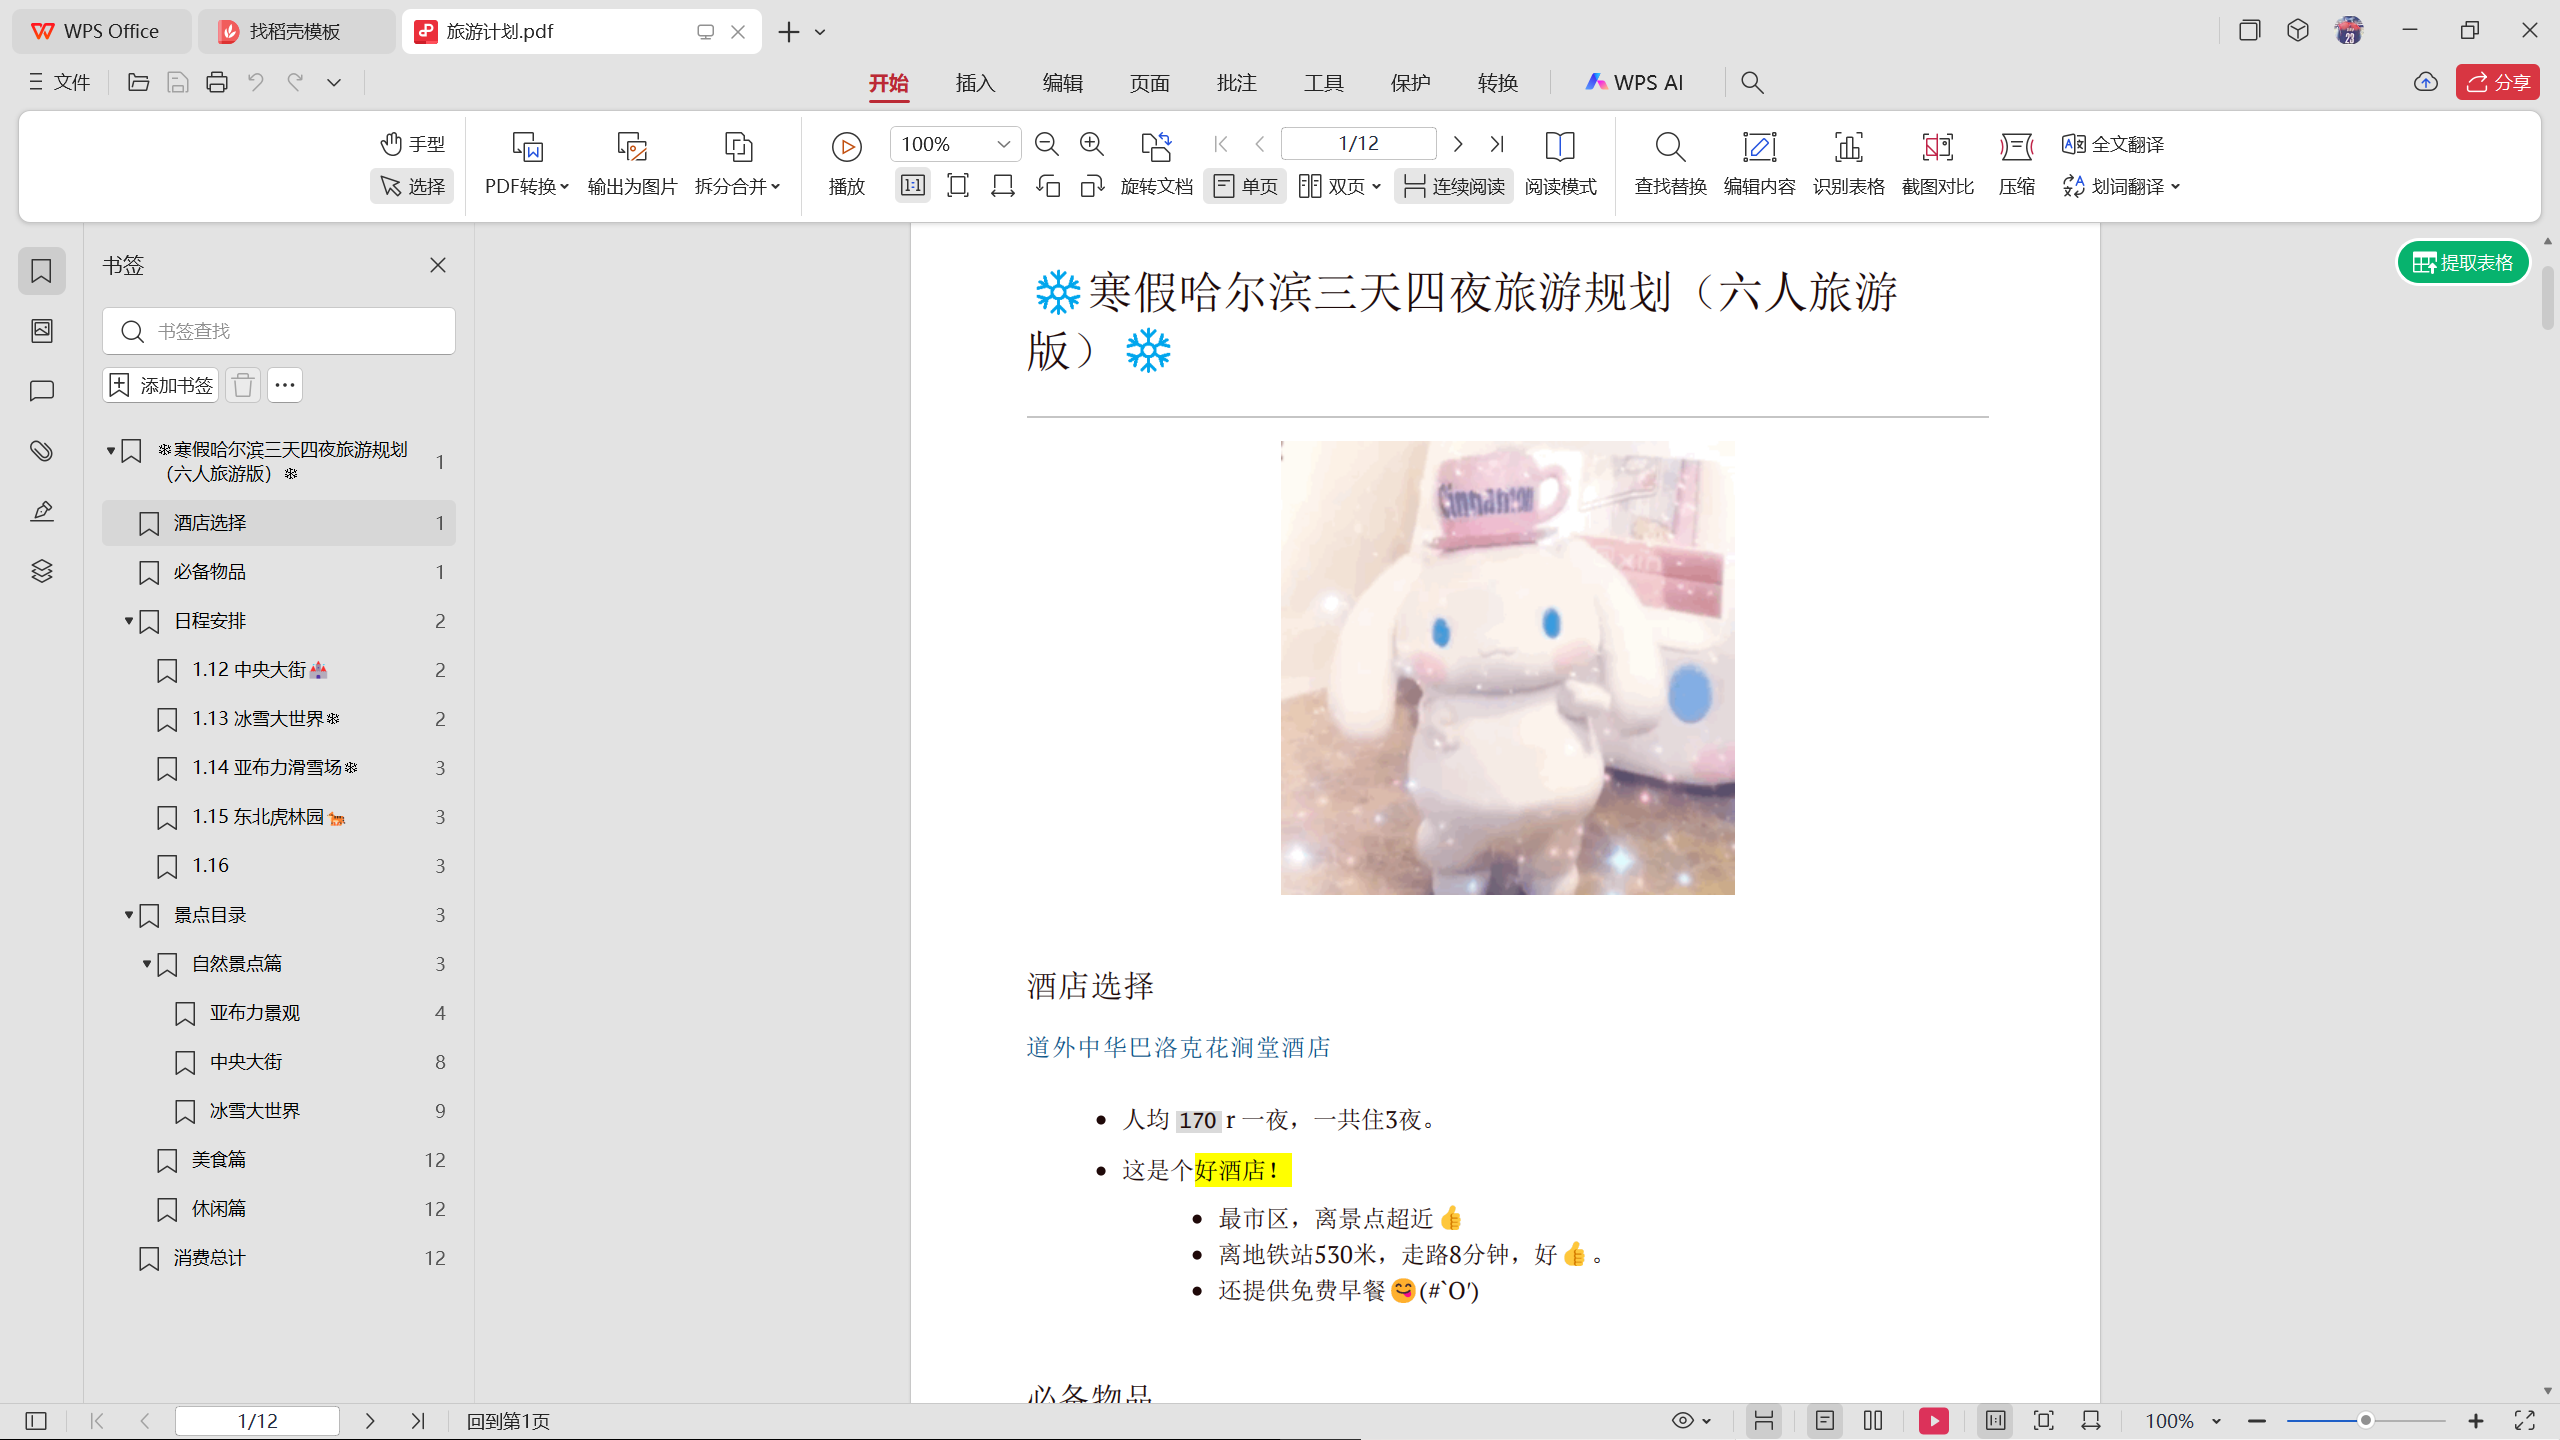Viewport: 2560px width, 1440px height.
Task: Click the undo arrow icon
Action: pyautogui.click(x=256, y=82)
